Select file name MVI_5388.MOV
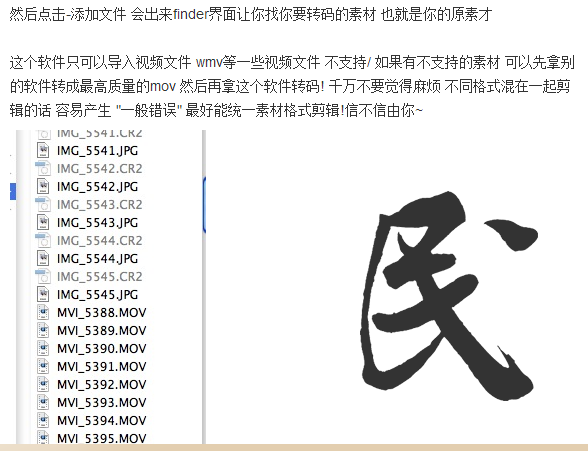 pyautogui.click(x=102, y=313)
